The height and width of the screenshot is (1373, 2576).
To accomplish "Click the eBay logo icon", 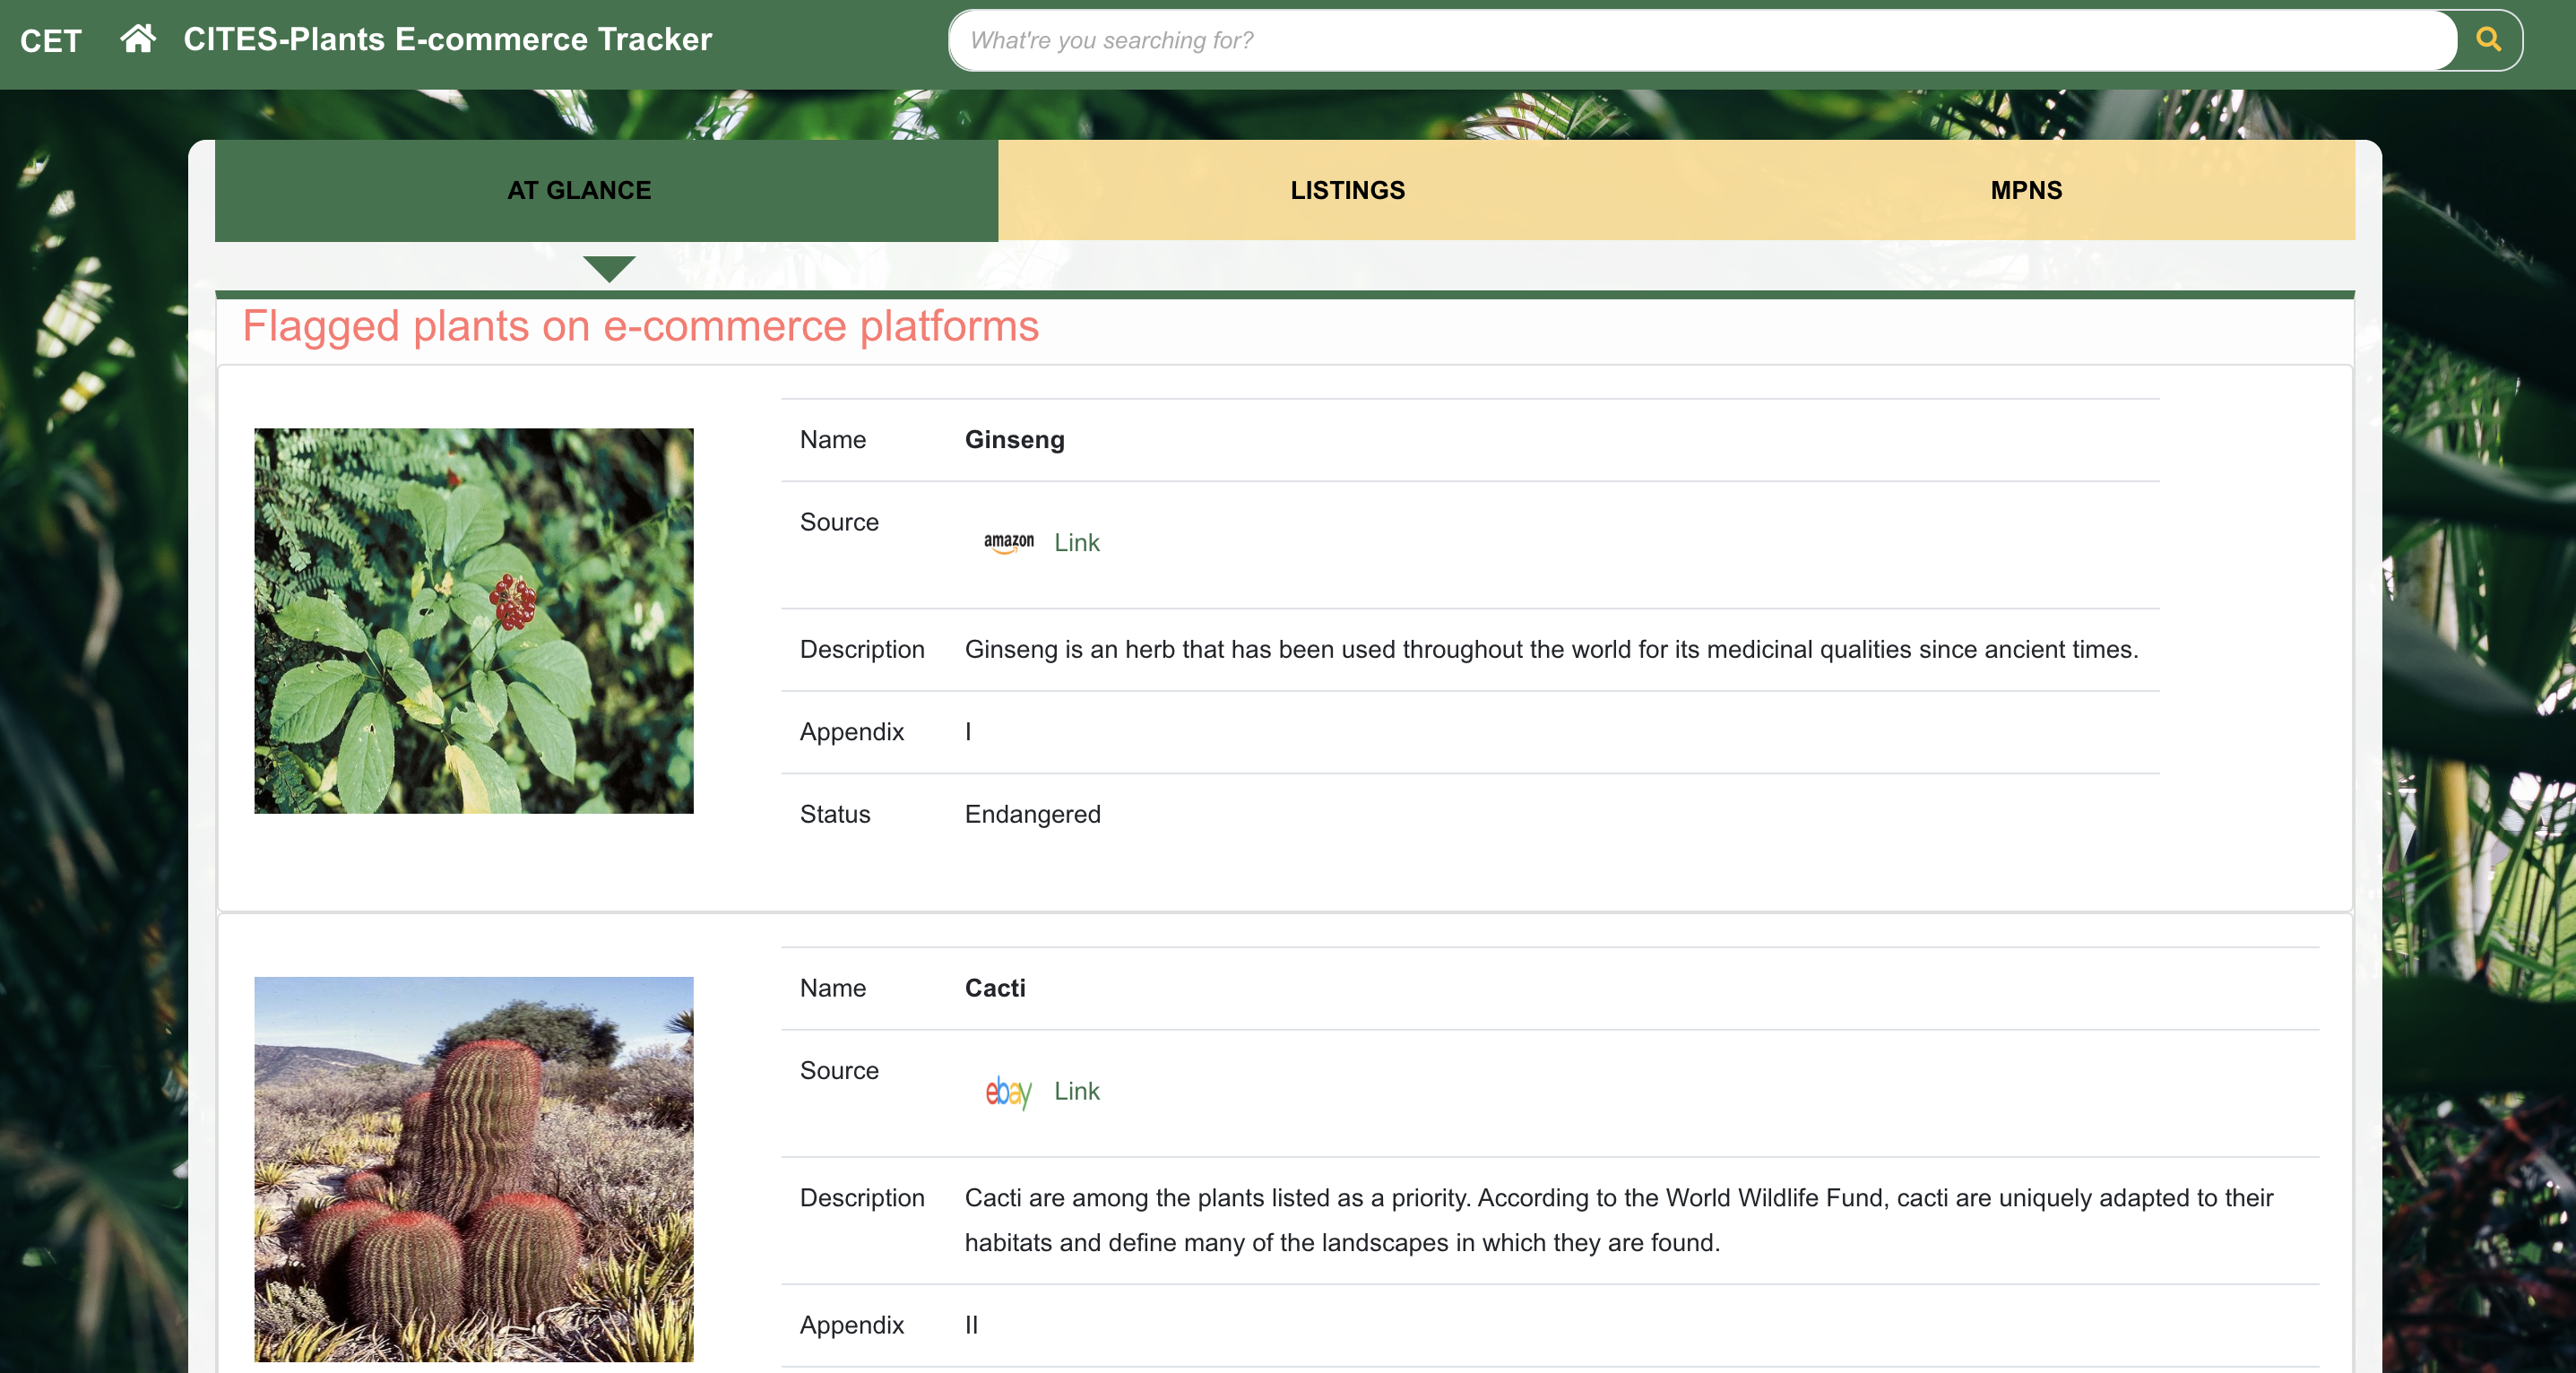I will [x=1008, y=1091].
